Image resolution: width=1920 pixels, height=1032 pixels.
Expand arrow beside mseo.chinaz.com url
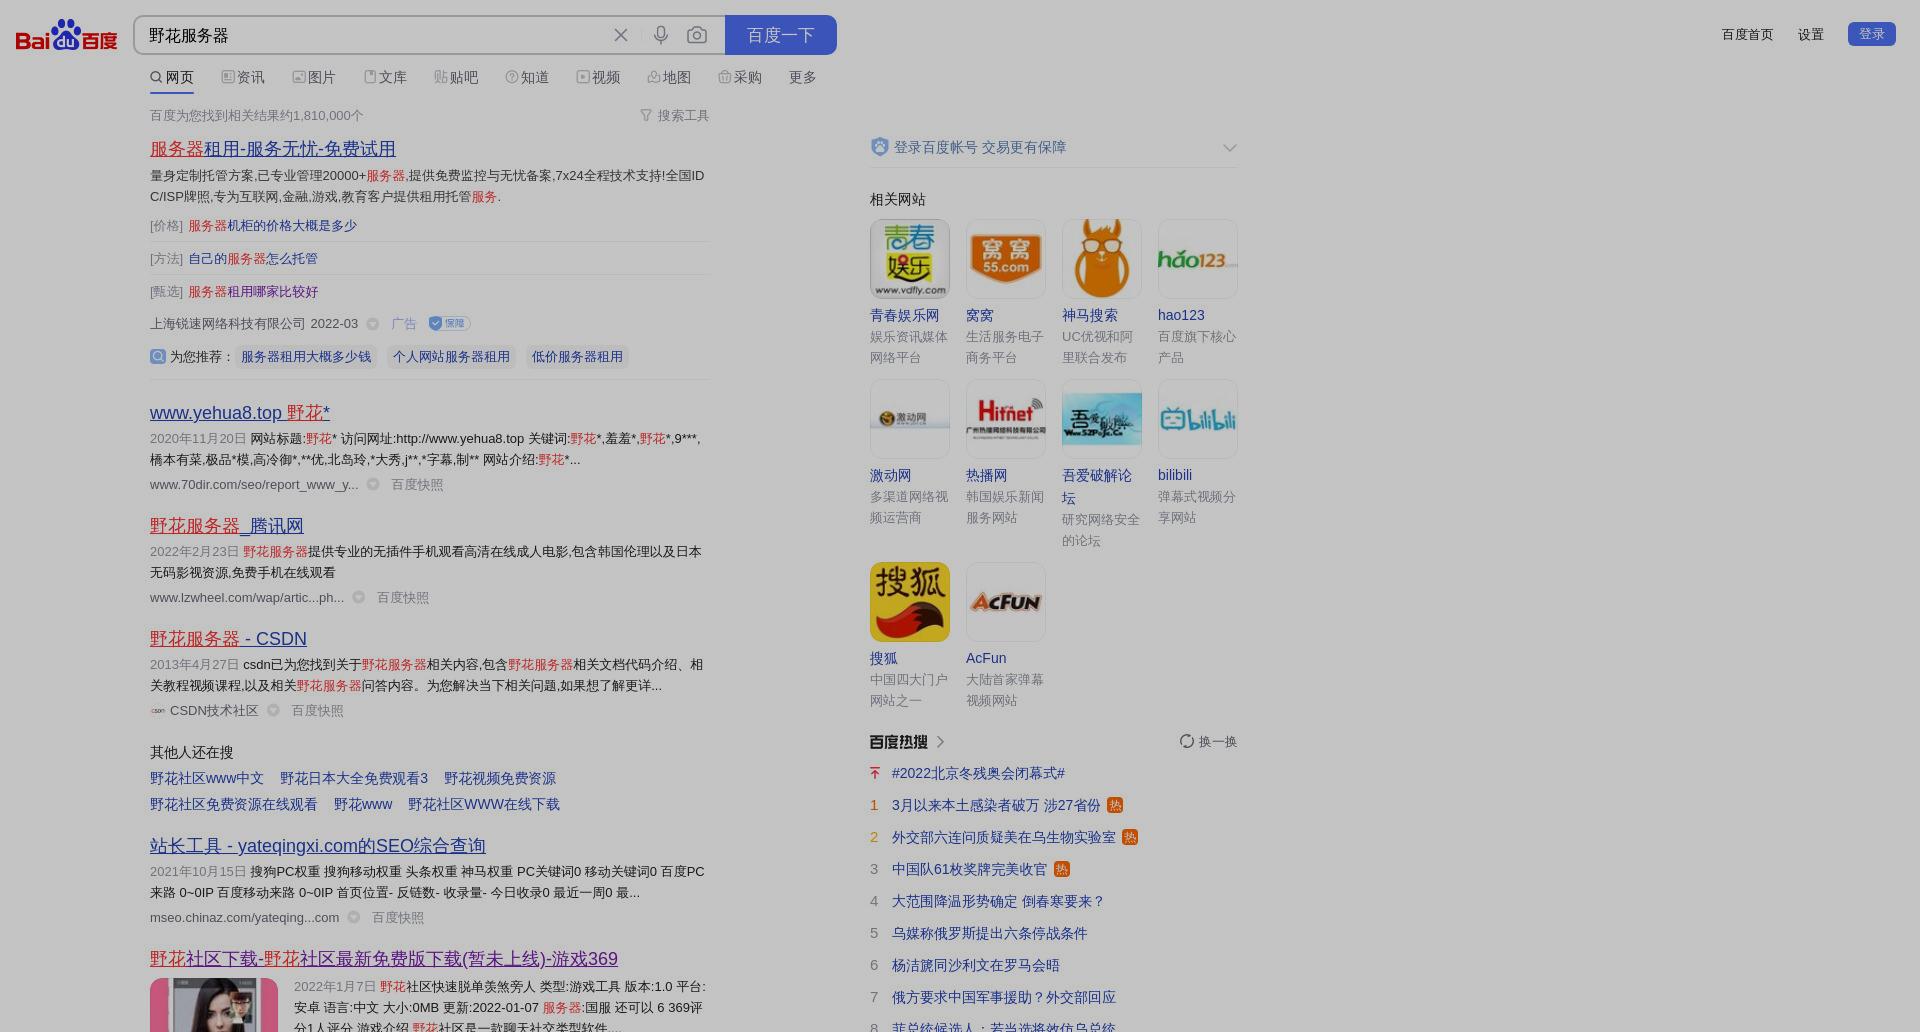coord(354,917)
